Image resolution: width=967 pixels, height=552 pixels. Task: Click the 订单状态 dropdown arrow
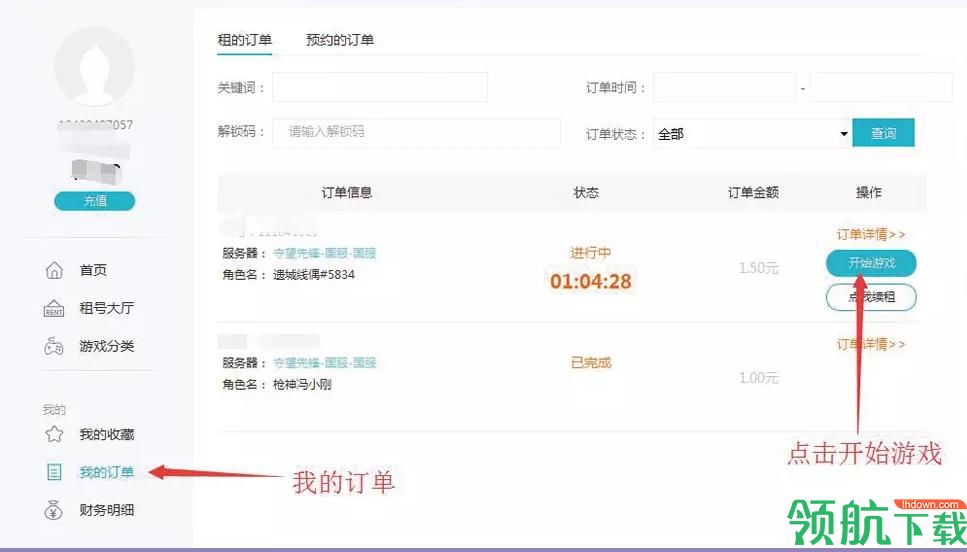point(844,134)
